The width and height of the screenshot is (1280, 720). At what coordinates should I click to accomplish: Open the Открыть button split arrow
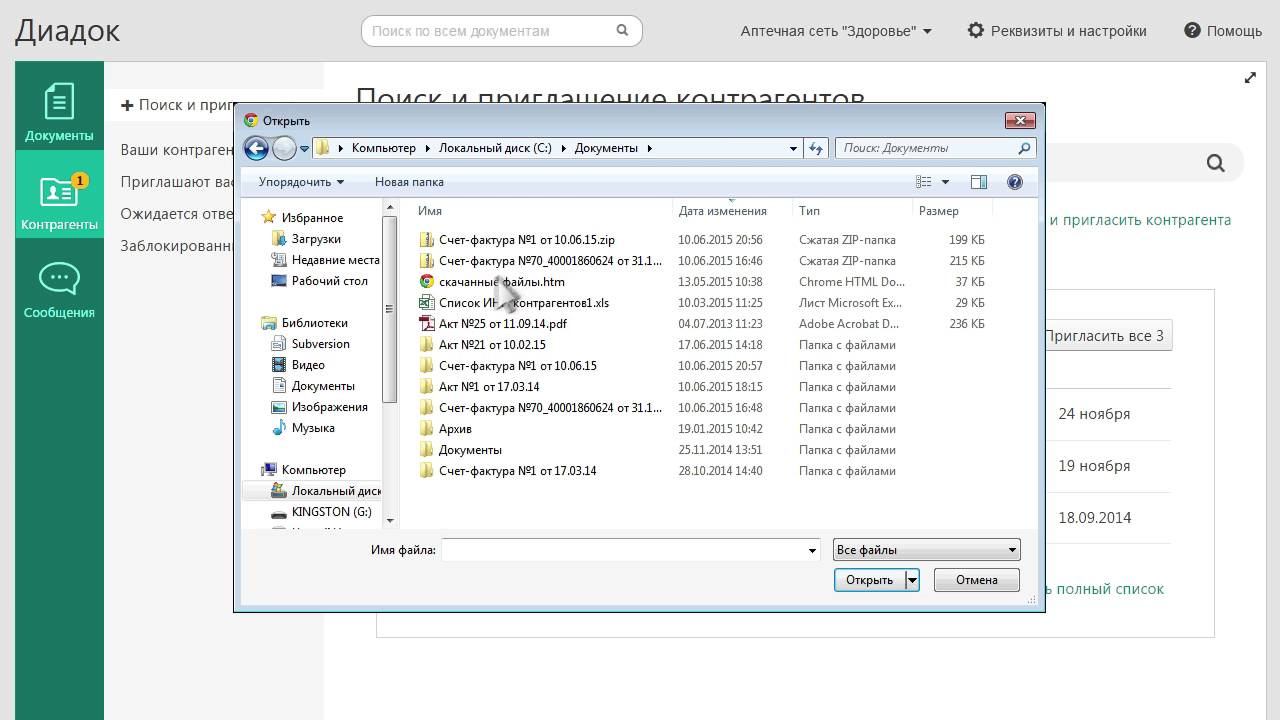912,580
